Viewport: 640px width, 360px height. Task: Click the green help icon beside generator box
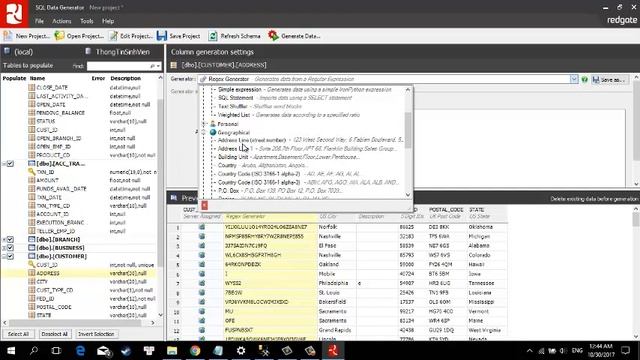pos(584,79)
